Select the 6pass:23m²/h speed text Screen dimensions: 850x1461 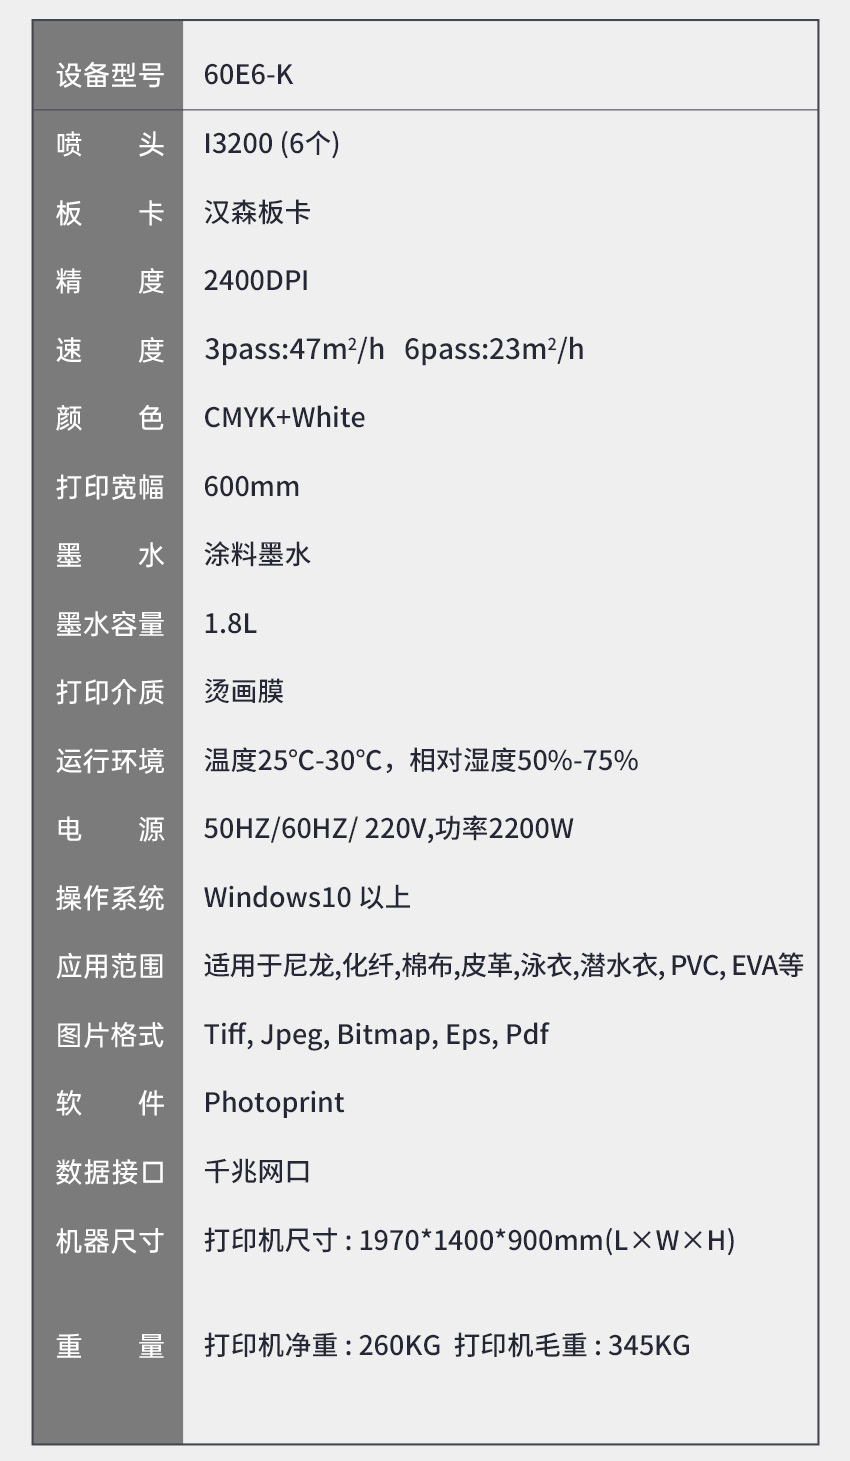point(494,349)
